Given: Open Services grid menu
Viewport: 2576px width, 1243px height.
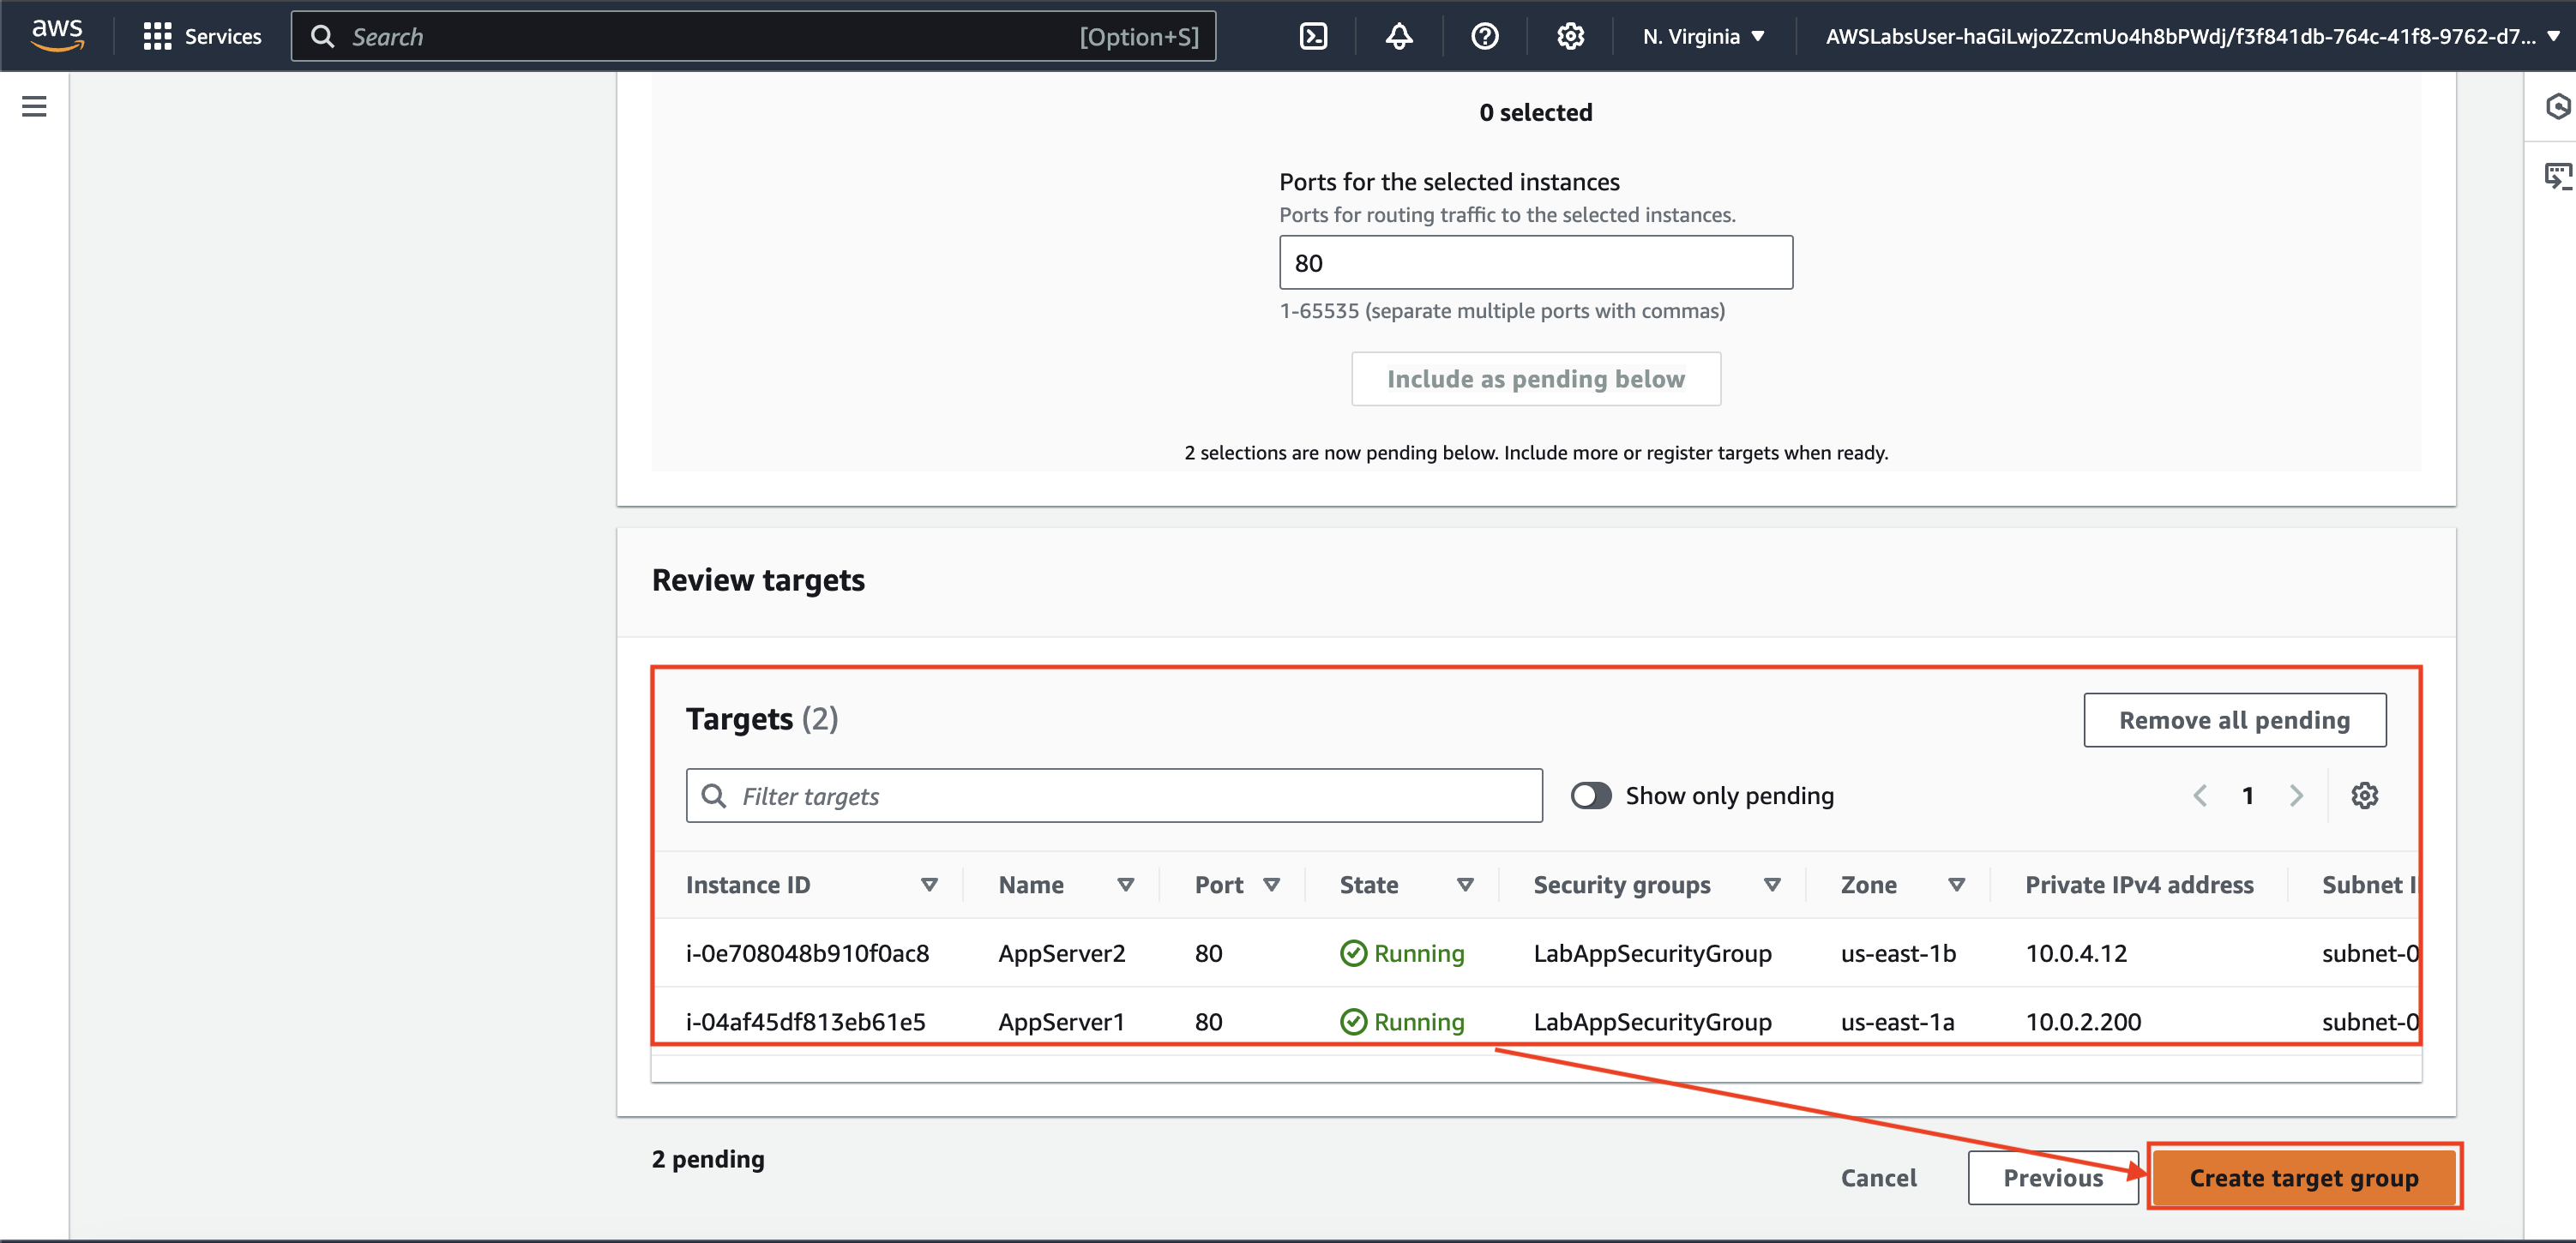Looking at the screenshot, I should click(202, 37).
